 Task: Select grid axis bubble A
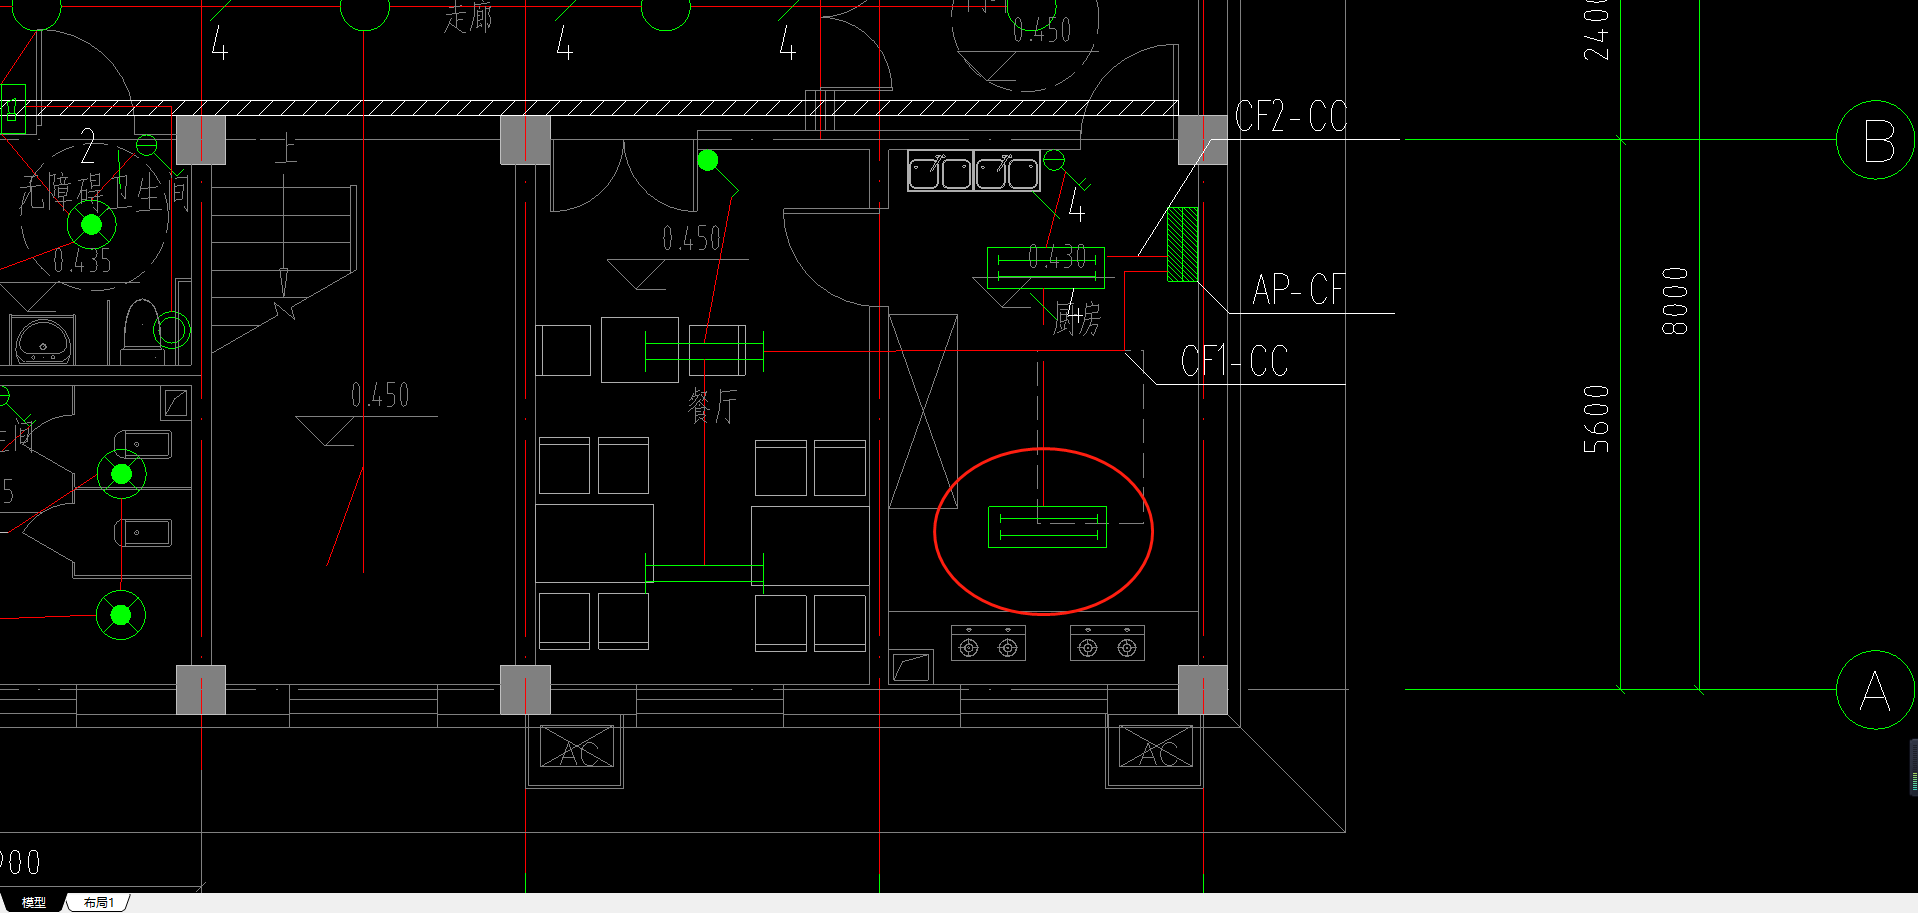click(x=1876, y=690)
